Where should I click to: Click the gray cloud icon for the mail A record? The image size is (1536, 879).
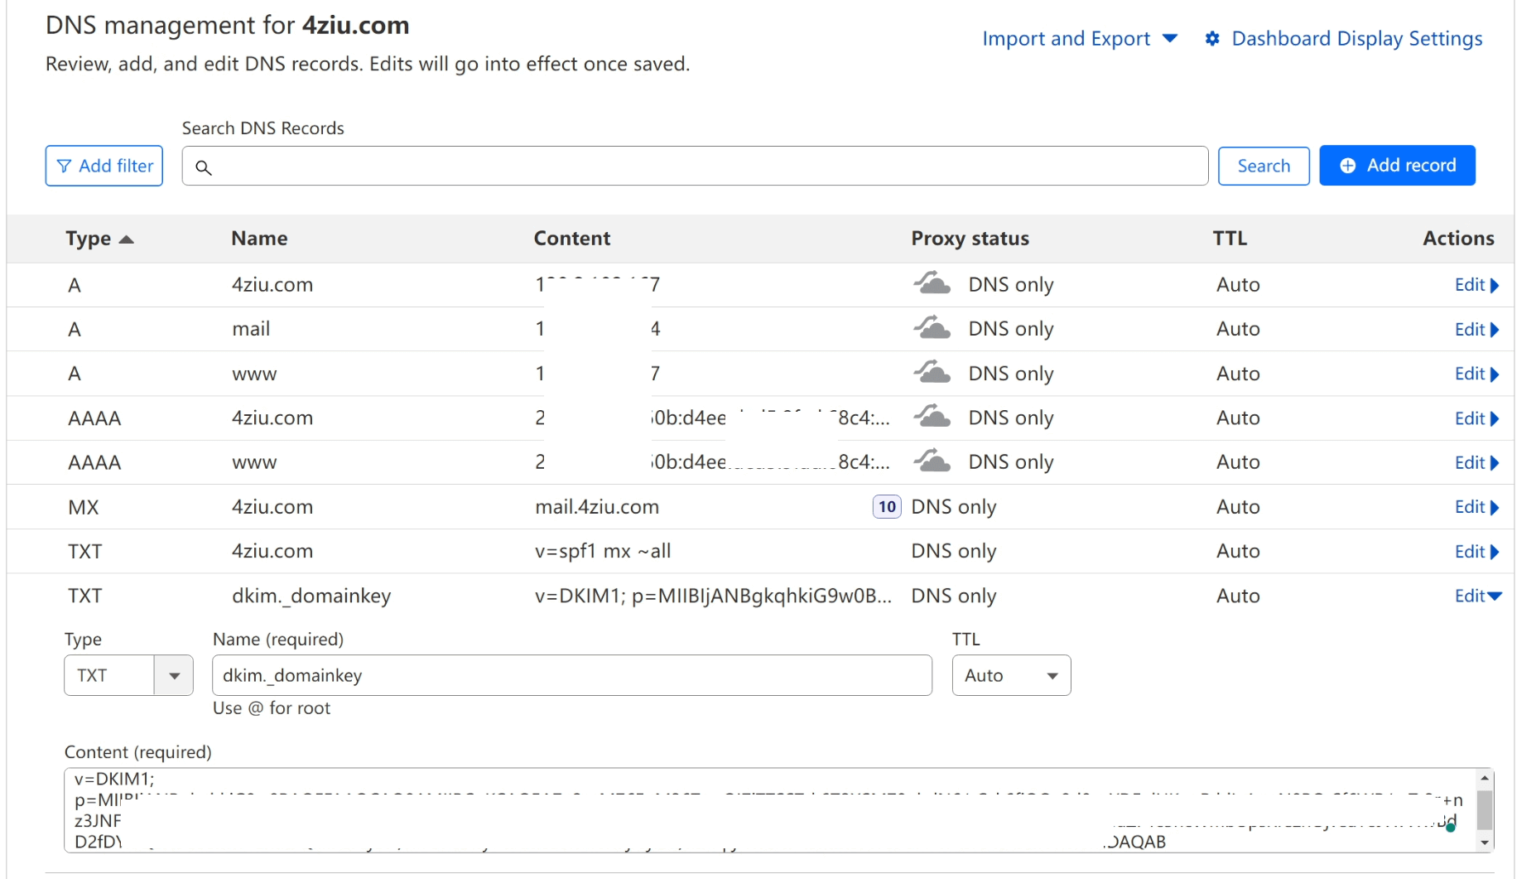click(932, 329)
